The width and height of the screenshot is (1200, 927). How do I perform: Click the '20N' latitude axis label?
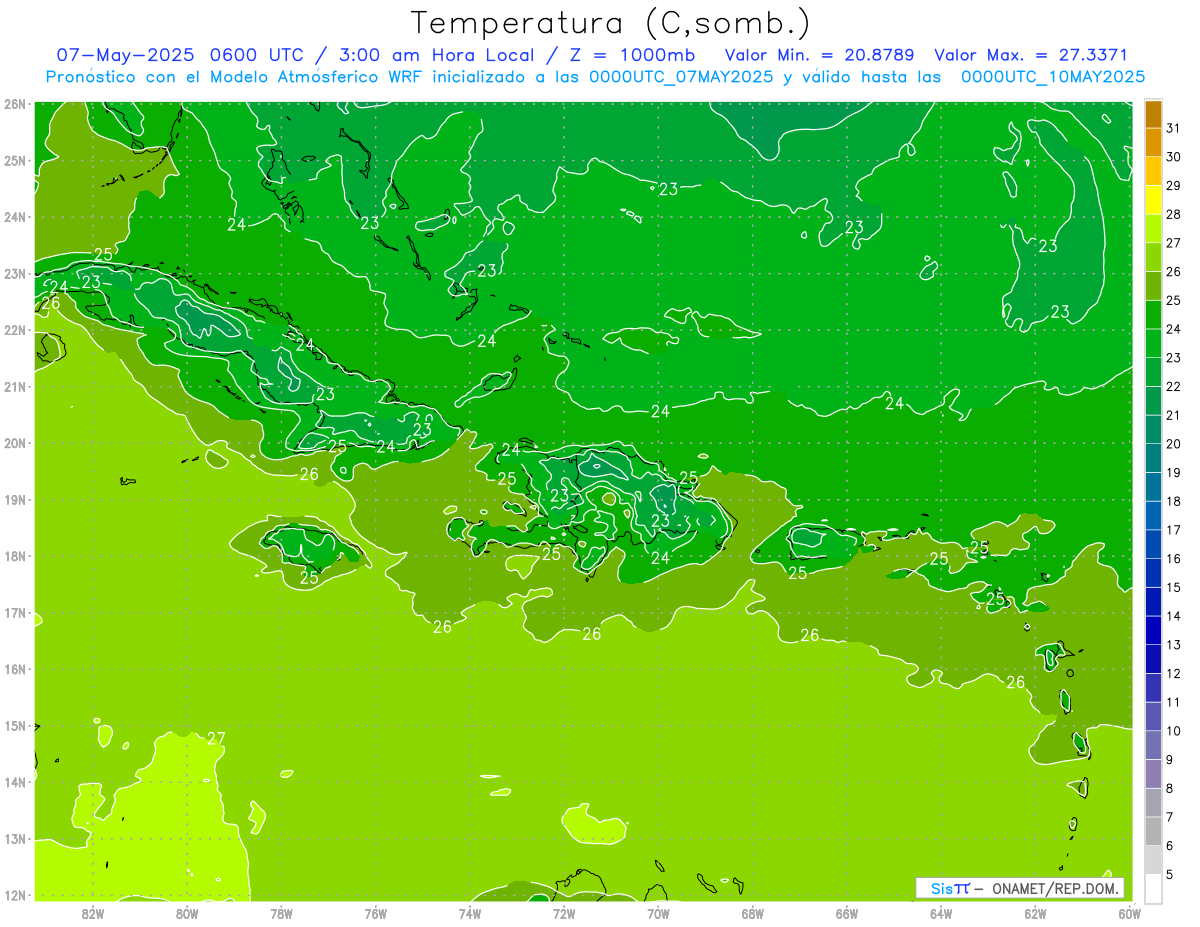15,443
